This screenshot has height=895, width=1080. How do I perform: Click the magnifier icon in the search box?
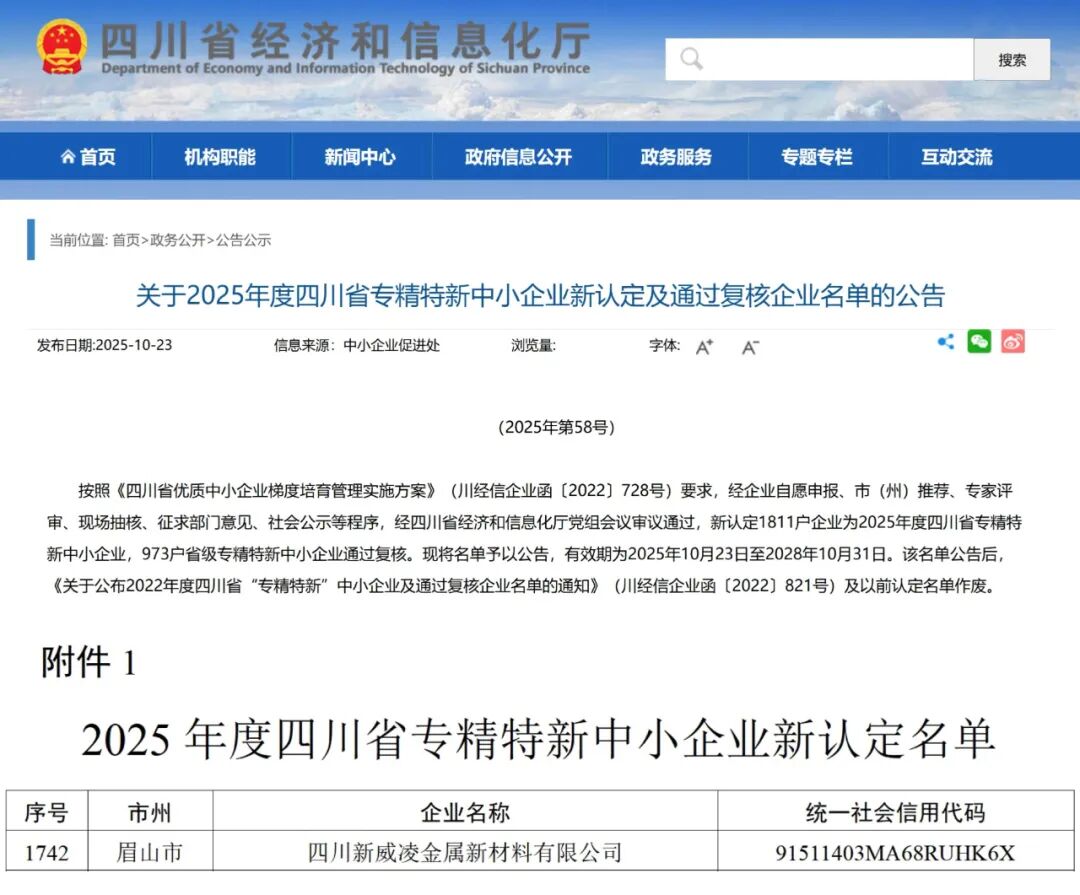[691, 58]
